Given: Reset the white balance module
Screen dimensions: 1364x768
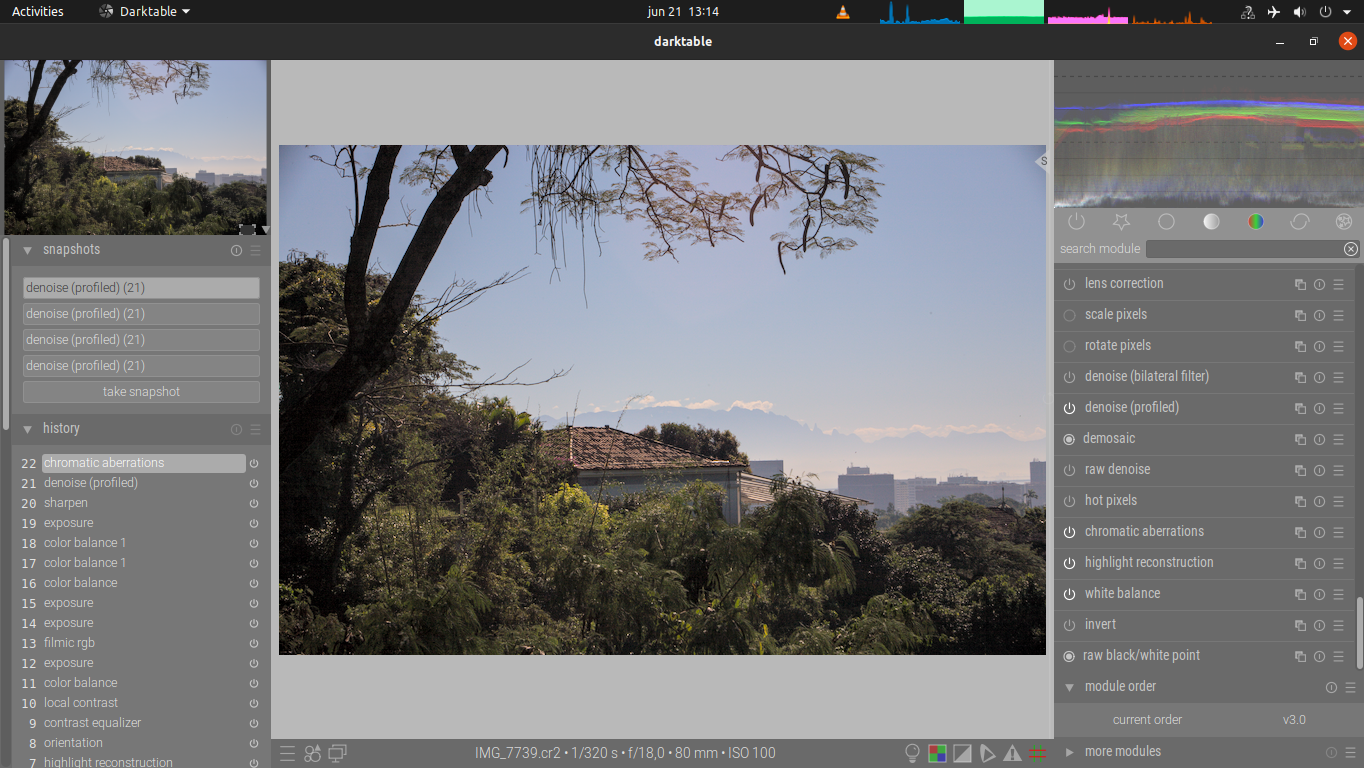Looking at the screenshot, I should click(1319, 594).
